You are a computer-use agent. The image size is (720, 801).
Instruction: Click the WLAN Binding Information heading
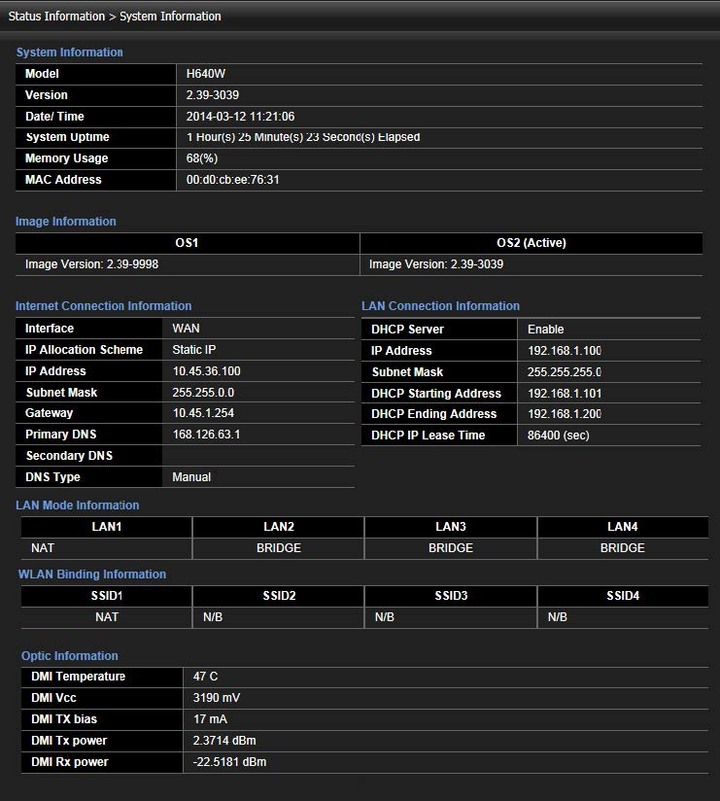(x=92, y=574)
